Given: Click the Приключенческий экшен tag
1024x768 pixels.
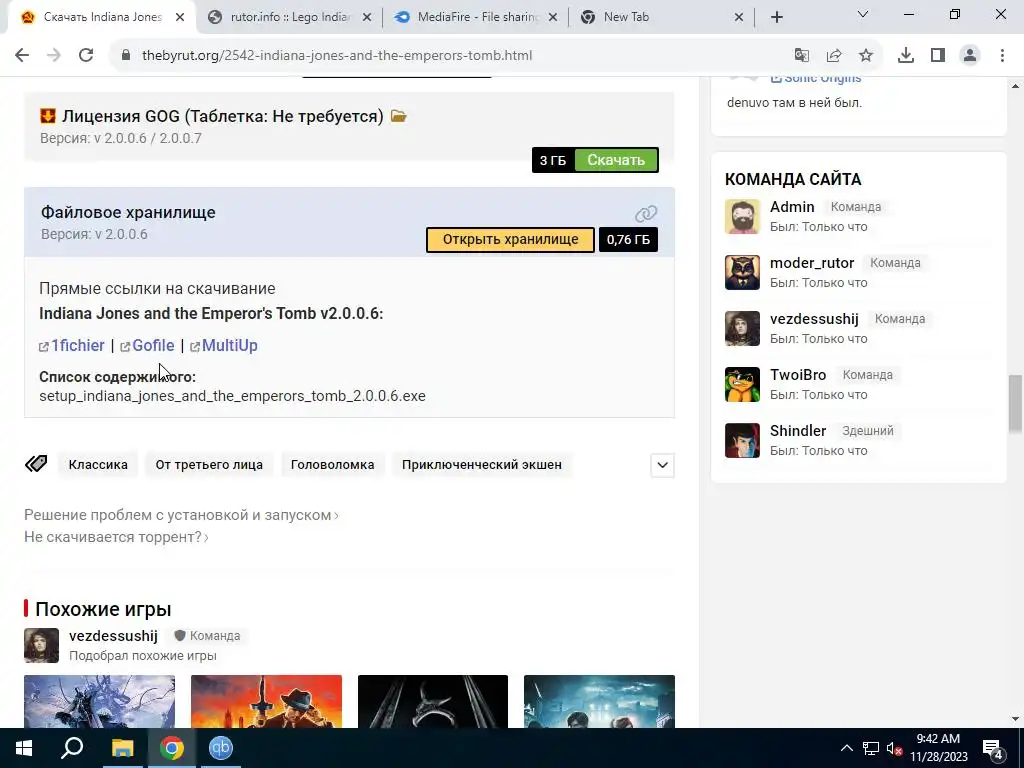Looking at the screenshot, I should [x=482, y=465].
